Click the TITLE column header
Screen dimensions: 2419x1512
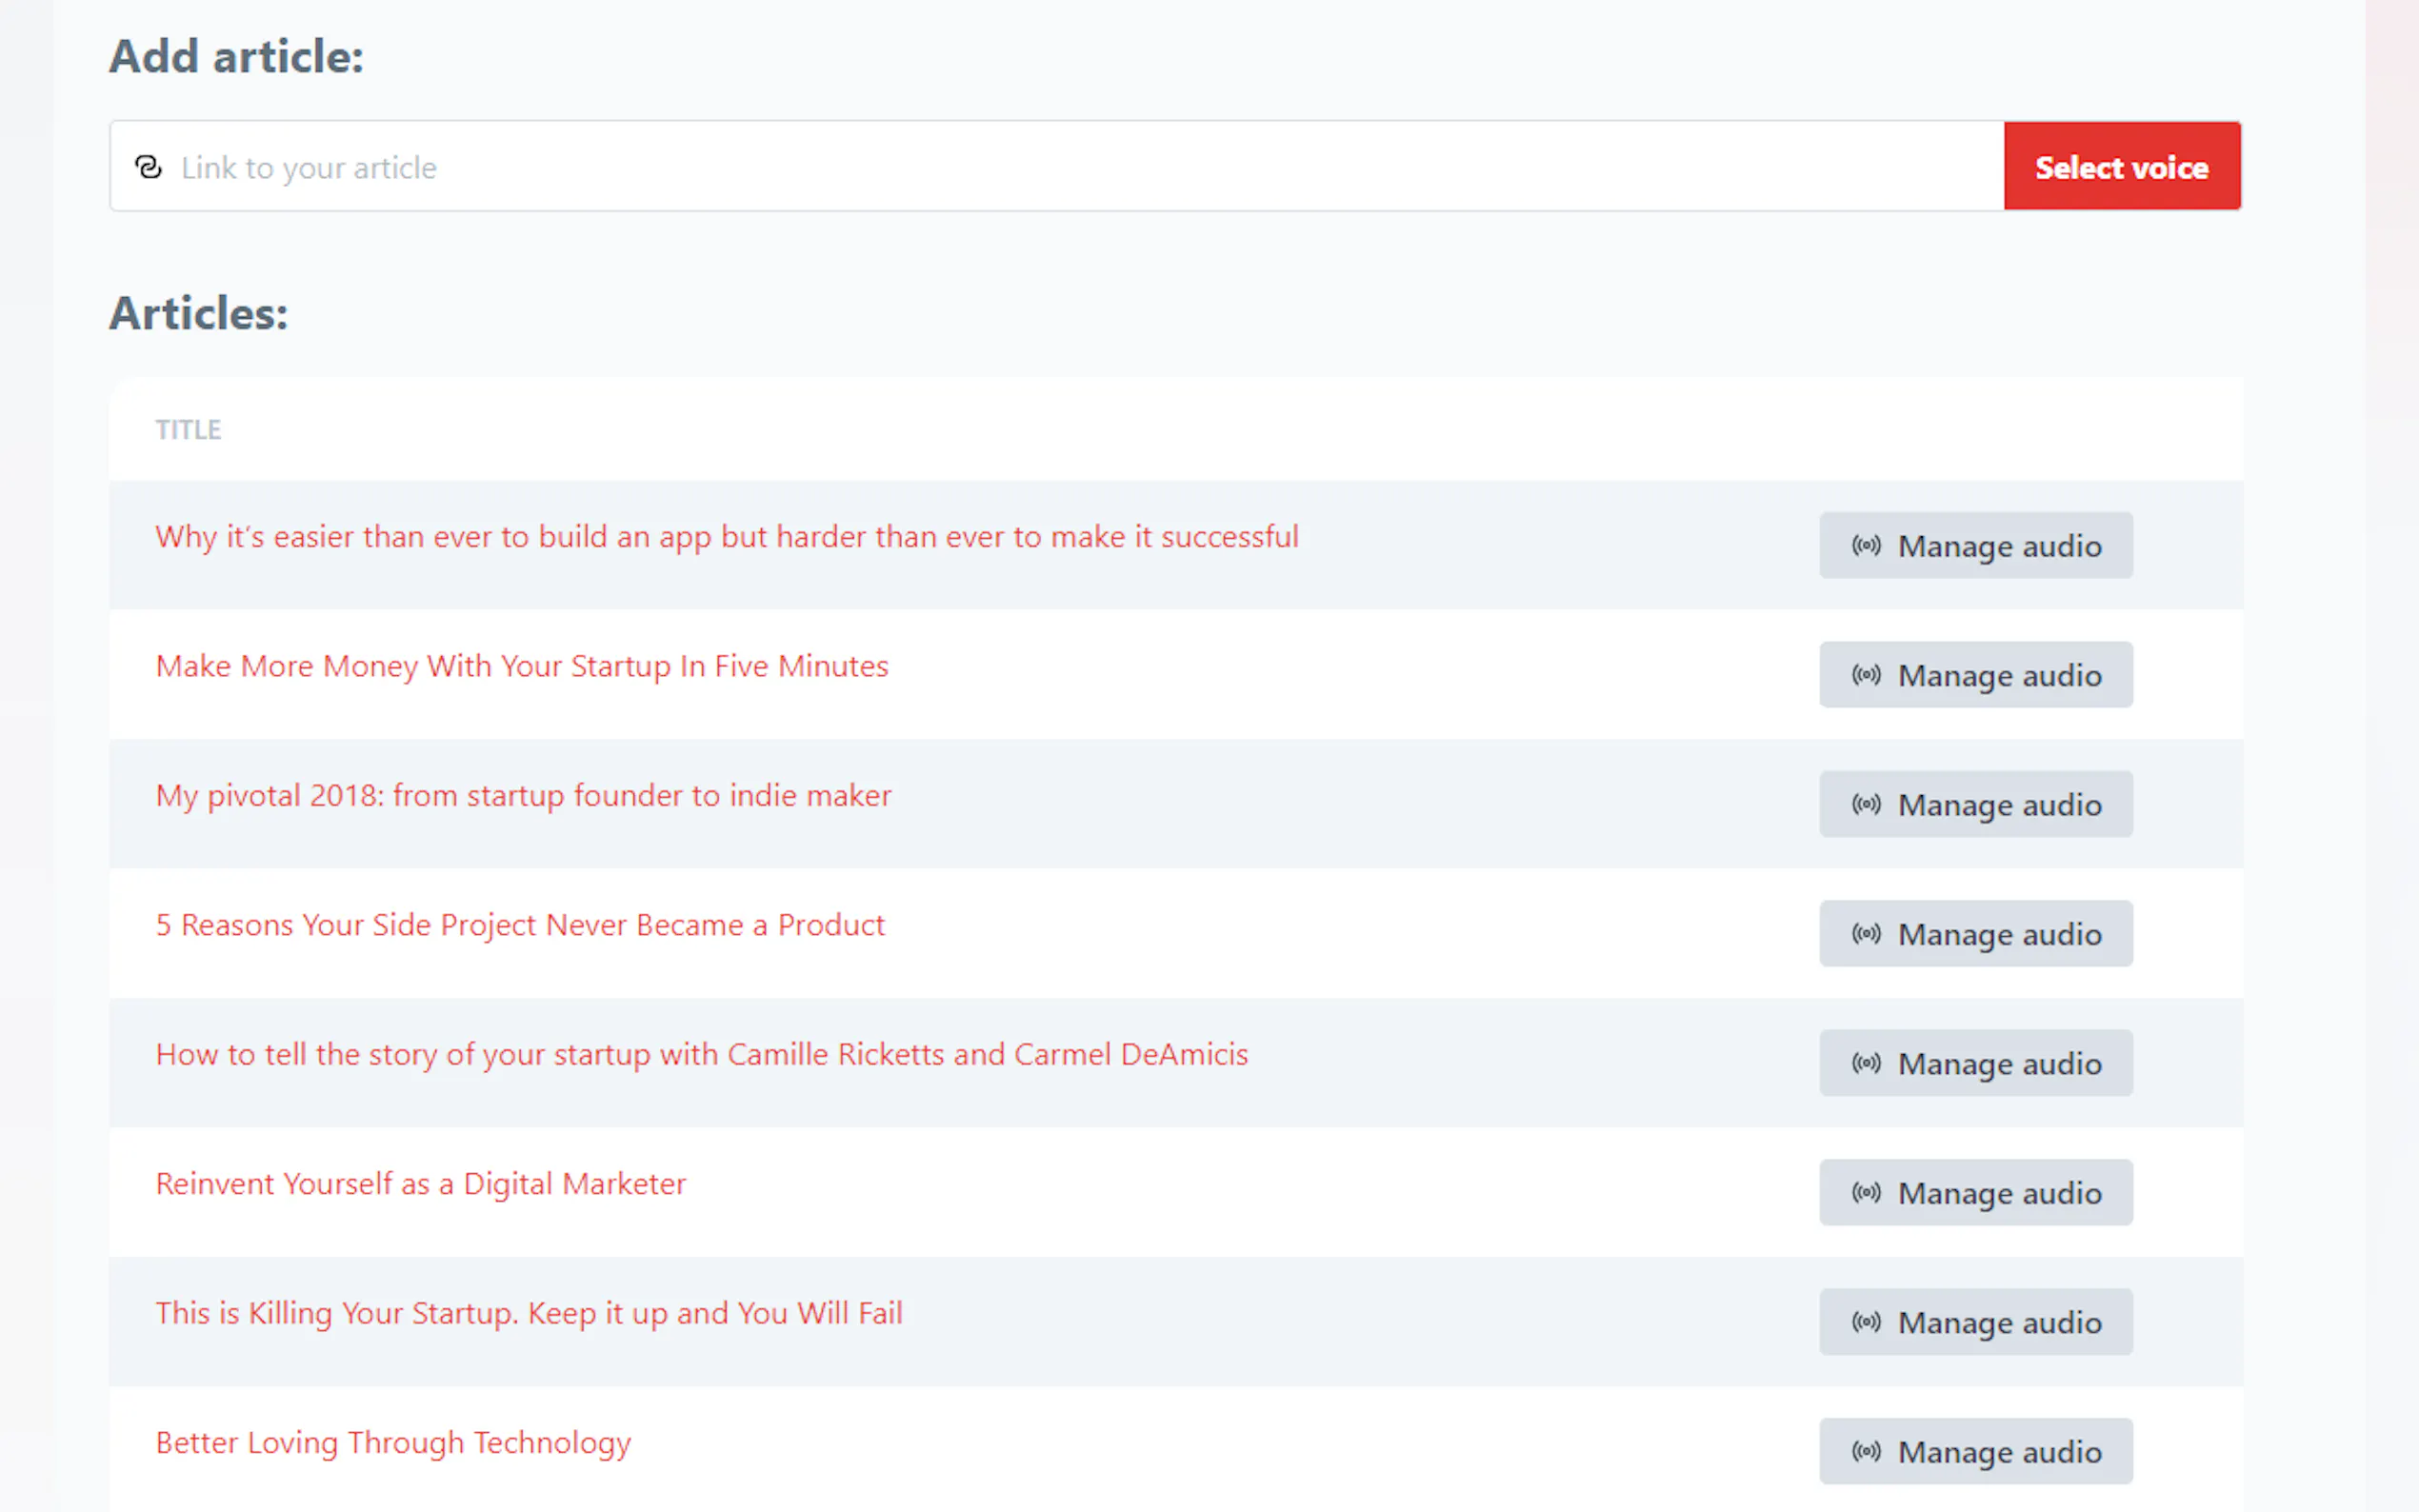pos(188,430)
